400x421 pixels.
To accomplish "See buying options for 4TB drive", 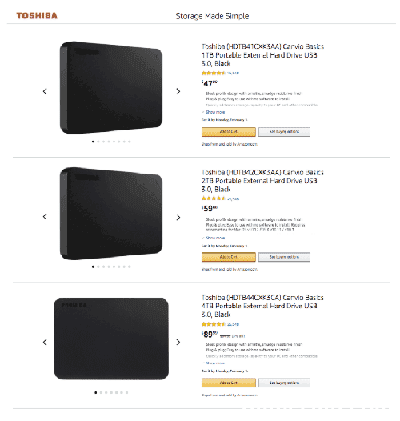I will pos(284,383).
